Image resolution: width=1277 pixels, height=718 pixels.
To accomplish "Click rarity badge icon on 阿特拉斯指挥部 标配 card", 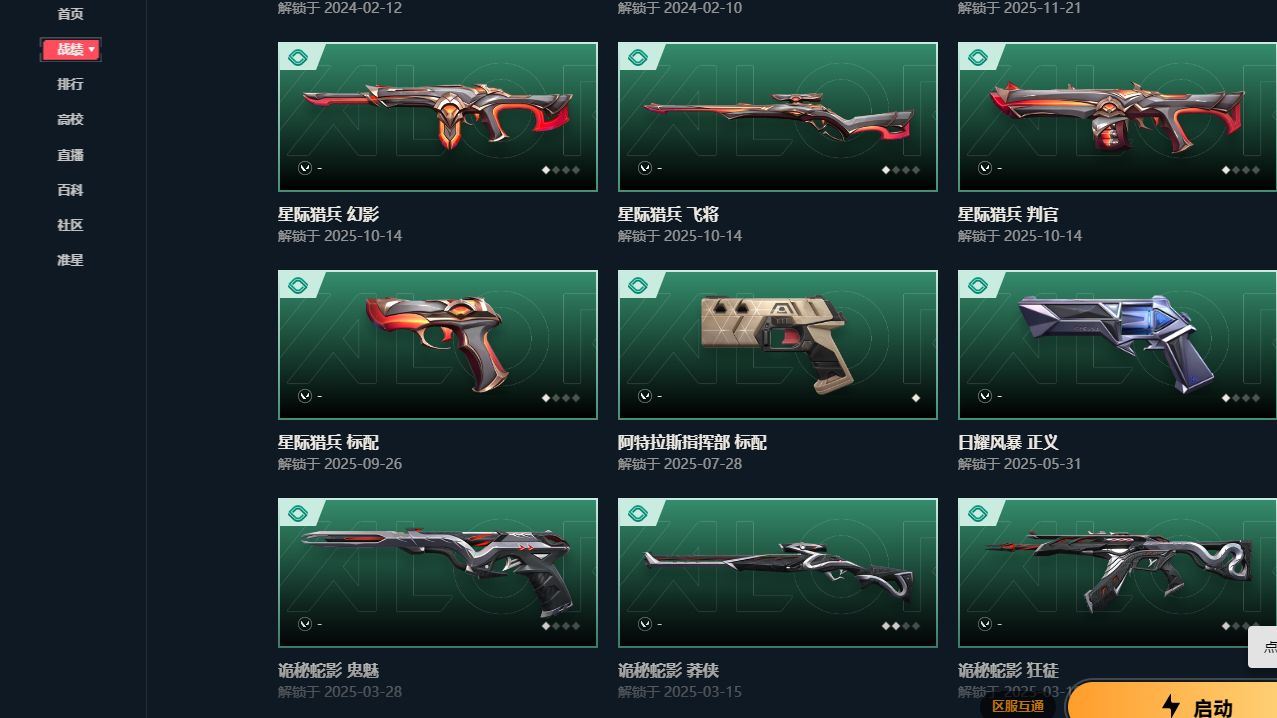I will pos(637,286).
